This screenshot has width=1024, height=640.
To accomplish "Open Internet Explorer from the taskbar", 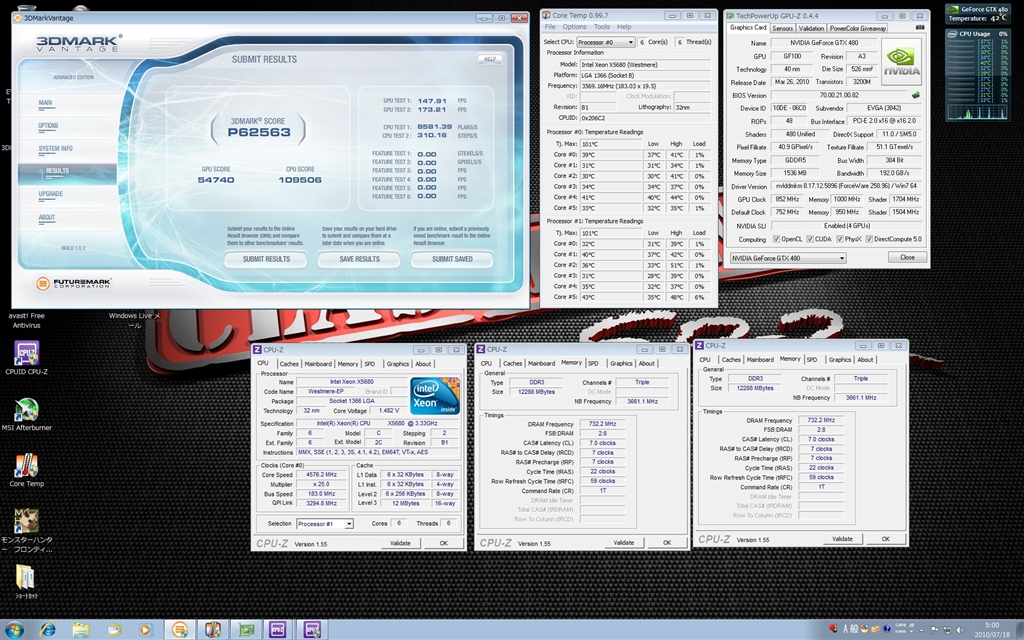I will click(x=47, y=629).
